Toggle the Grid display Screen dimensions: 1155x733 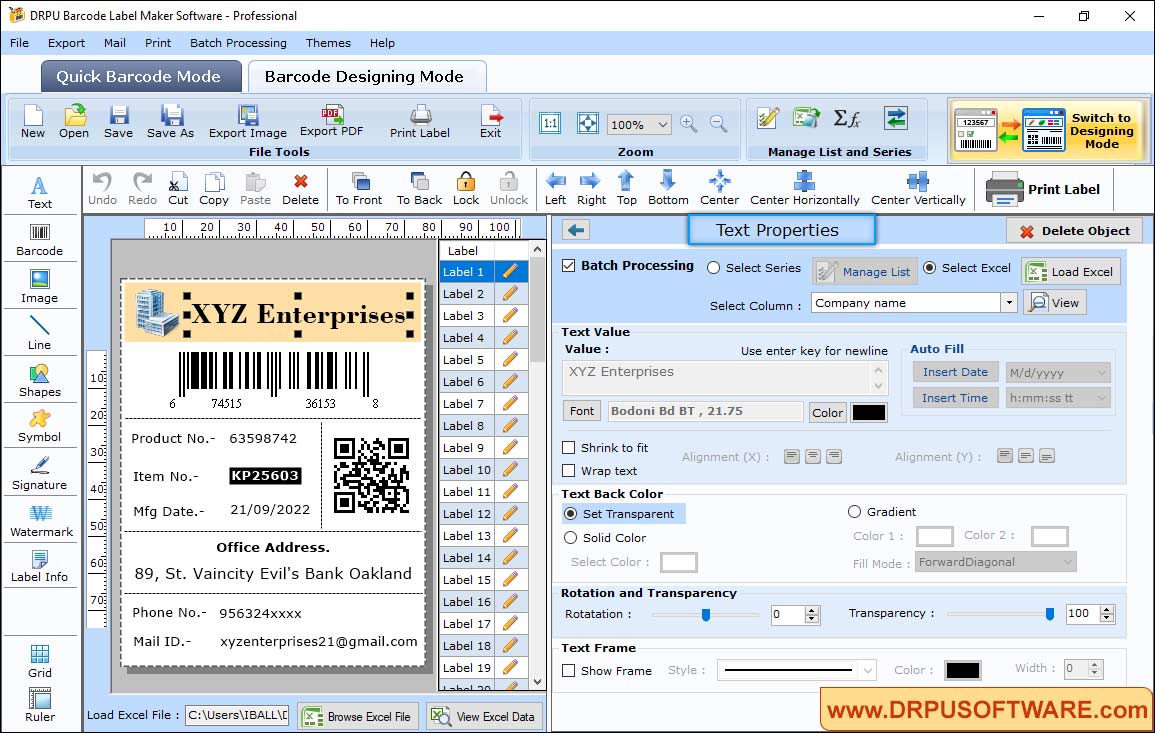click(x=40, y=661)
